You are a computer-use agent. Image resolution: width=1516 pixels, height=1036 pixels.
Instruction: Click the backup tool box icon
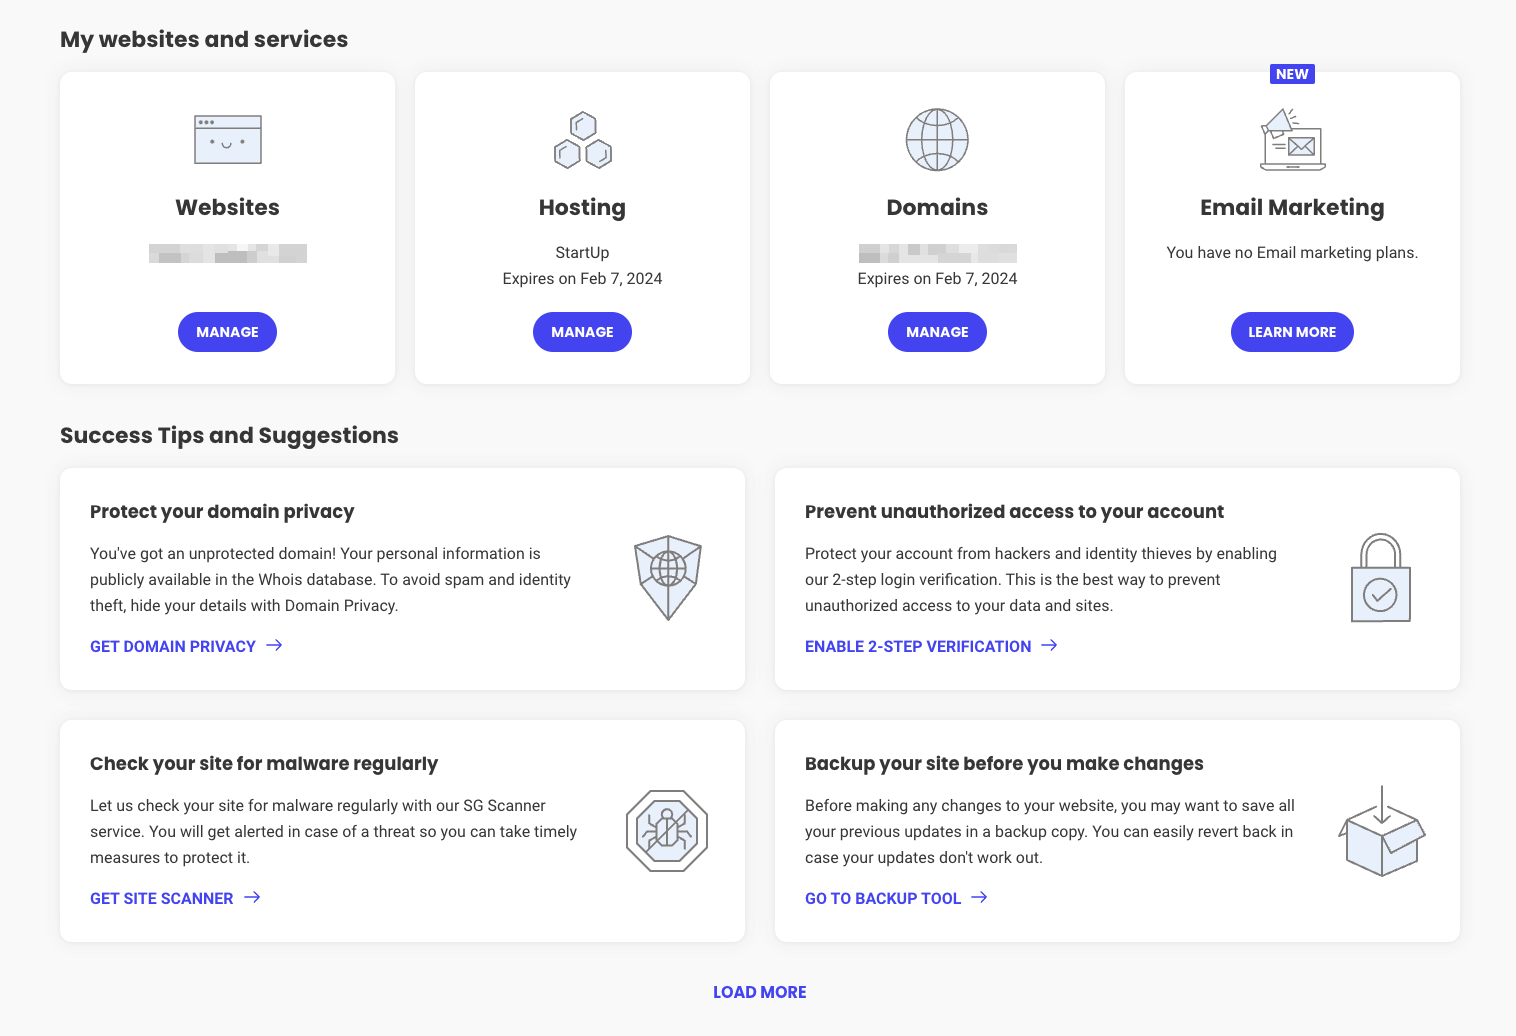(x=1381, y=830)
